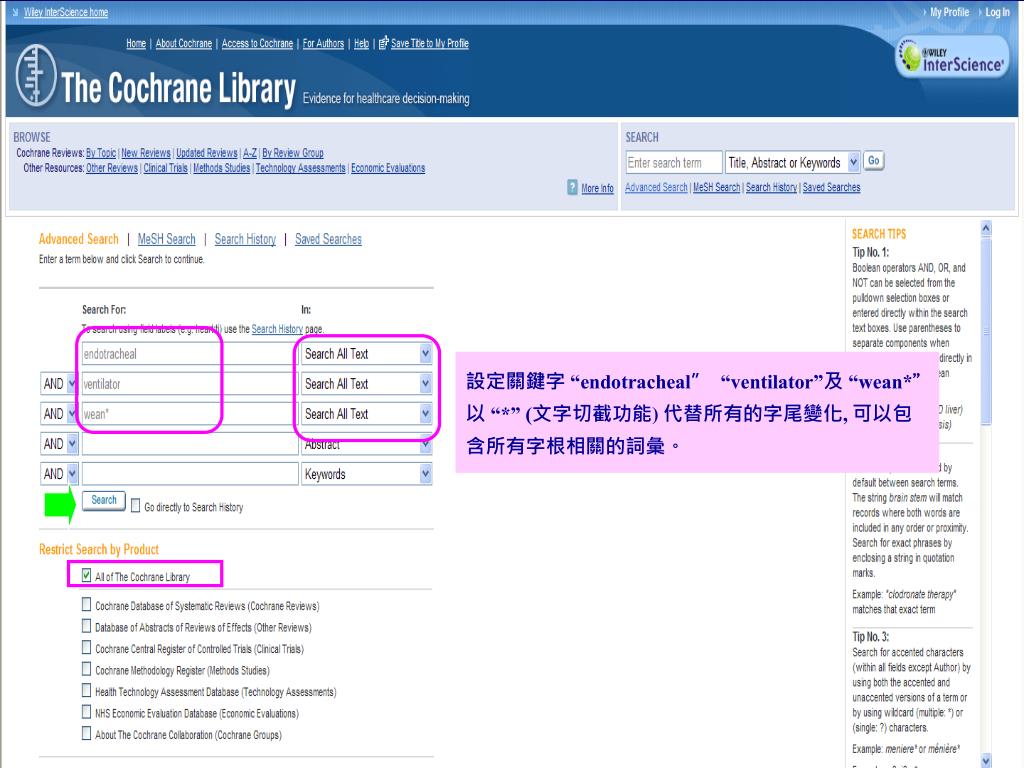Screen dimensions: 1024x768
Task: Click Search Tips scrollbar up arrow
Action: (x=986, y=227)
